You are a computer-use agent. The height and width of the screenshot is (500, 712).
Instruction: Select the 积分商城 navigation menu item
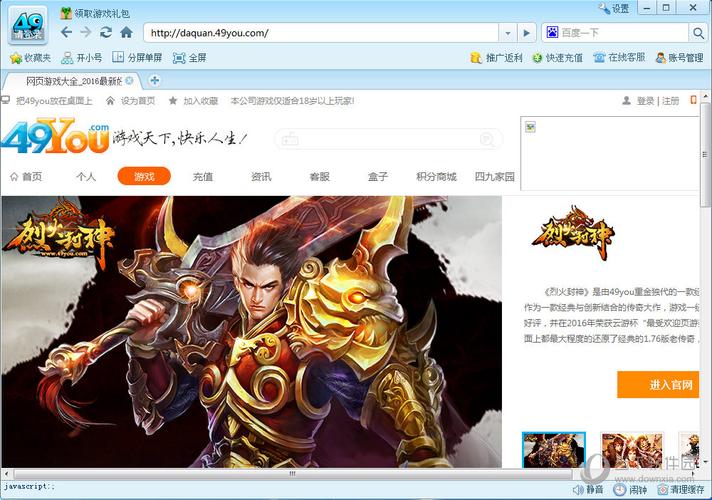click(436, 176)
